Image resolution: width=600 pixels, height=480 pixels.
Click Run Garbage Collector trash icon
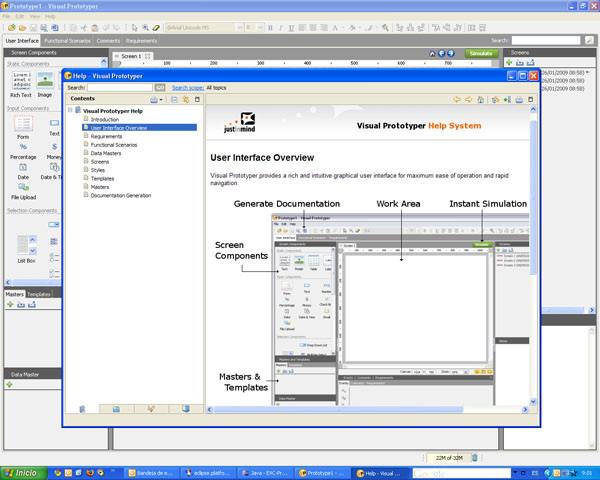pos(474,457)
